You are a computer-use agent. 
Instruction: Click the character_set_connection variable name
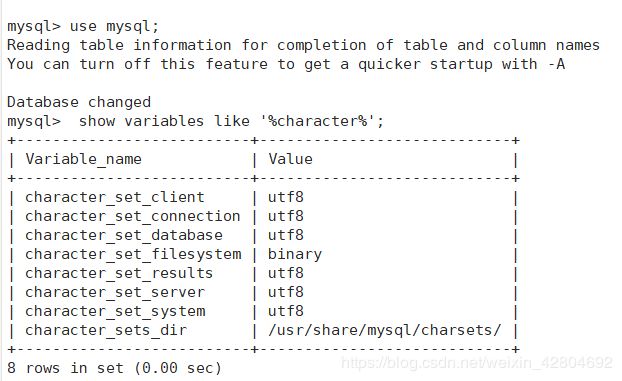pyautogui.click(x=132, y=216)
